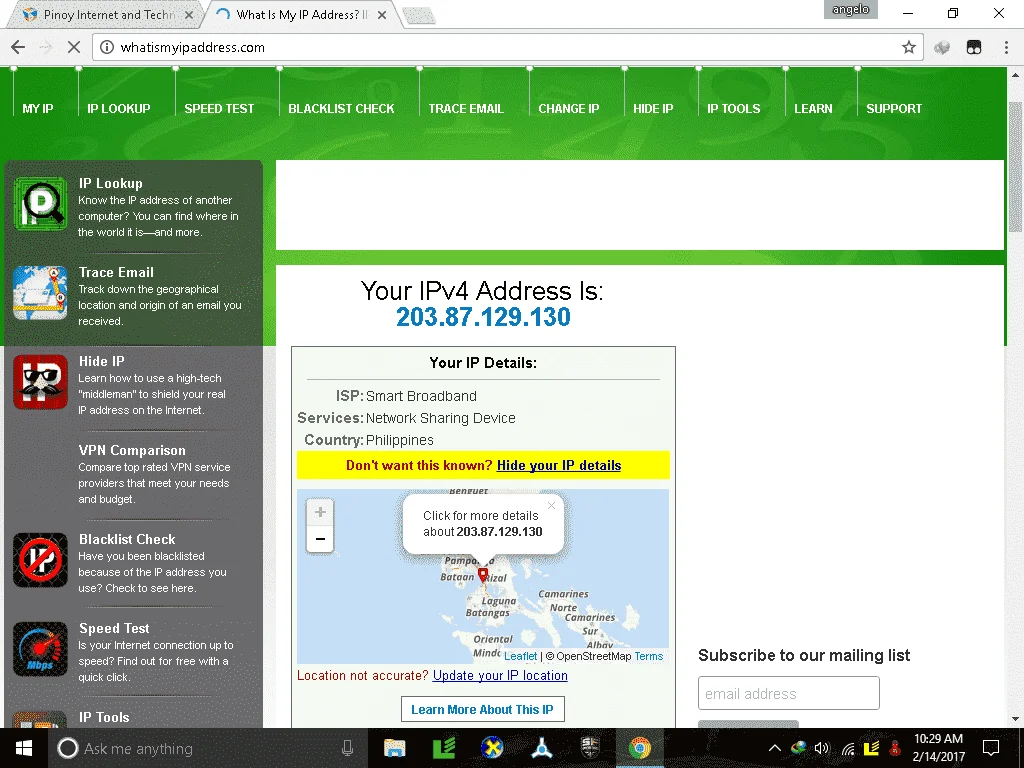The image size is (1024, 768).
Task: Open the Trace Email map icon
Action: click(x=40, y=293)
